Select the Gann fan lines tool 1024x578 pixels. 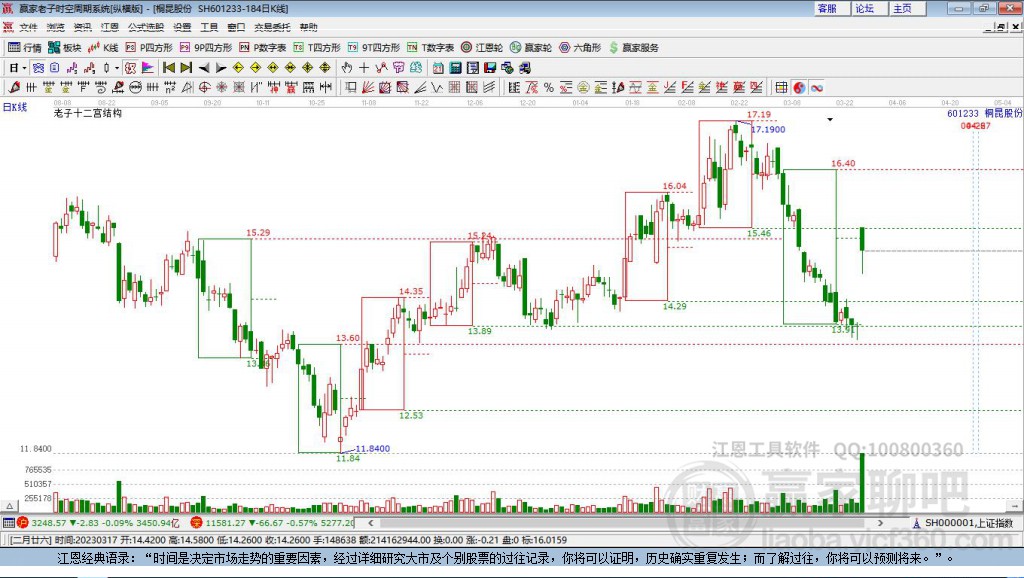(367, 88)
